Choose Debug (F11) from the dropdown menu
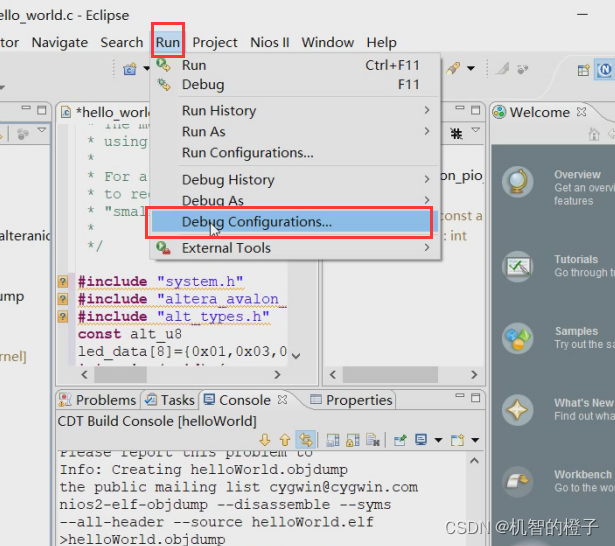The width and height of the screenshot is (615, 546). tap(295, 84)
